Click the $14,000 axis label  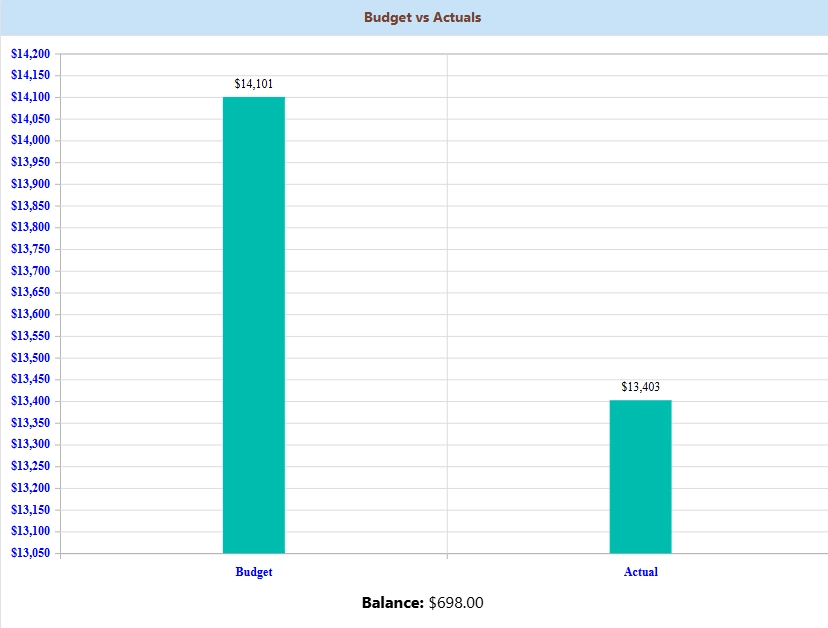[31, 139]
